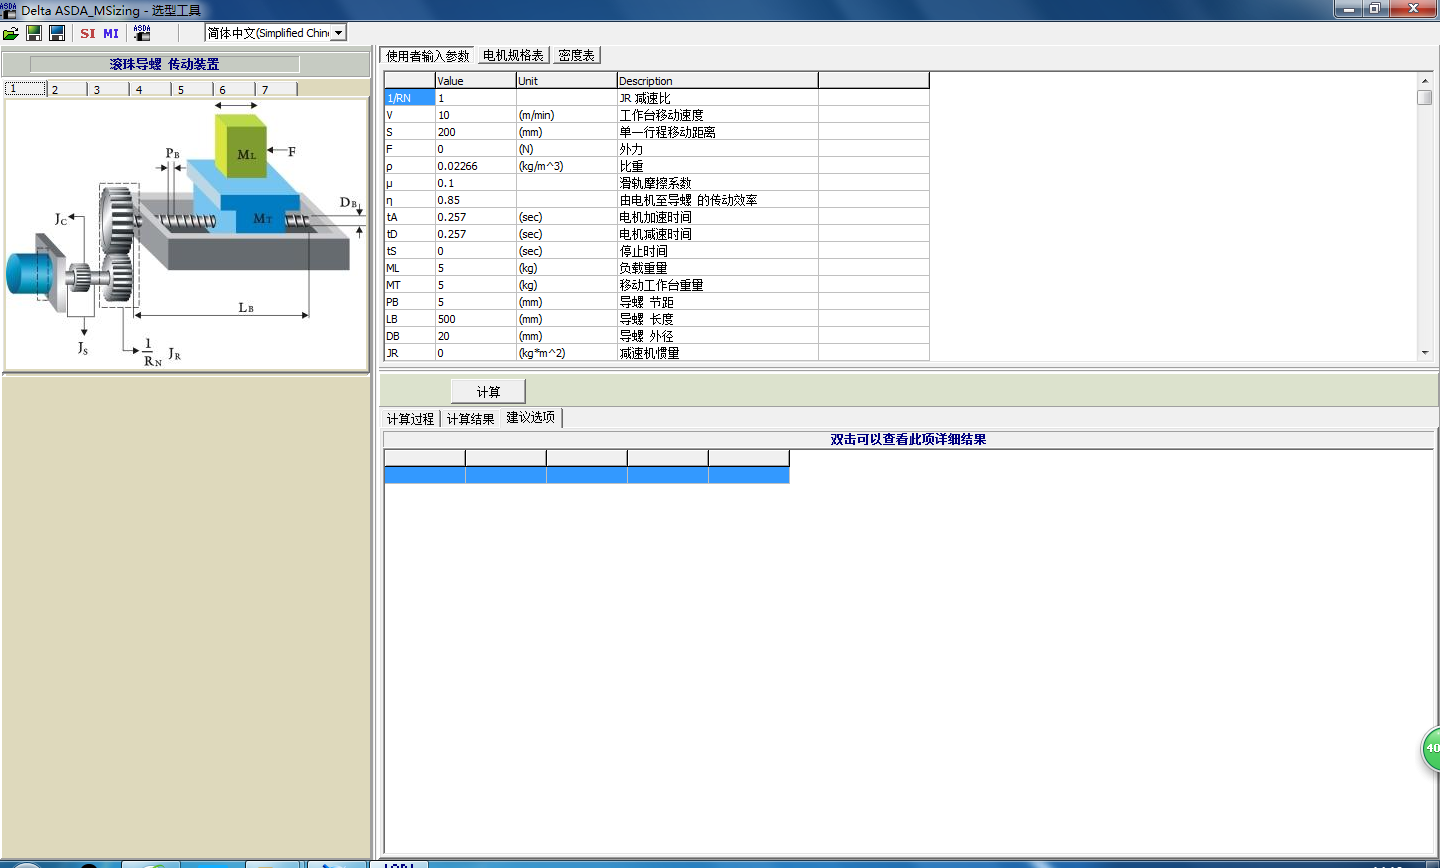Edit the DB screw diameter value 20
Screen dimensions: 1440x868
click(476, 336)
